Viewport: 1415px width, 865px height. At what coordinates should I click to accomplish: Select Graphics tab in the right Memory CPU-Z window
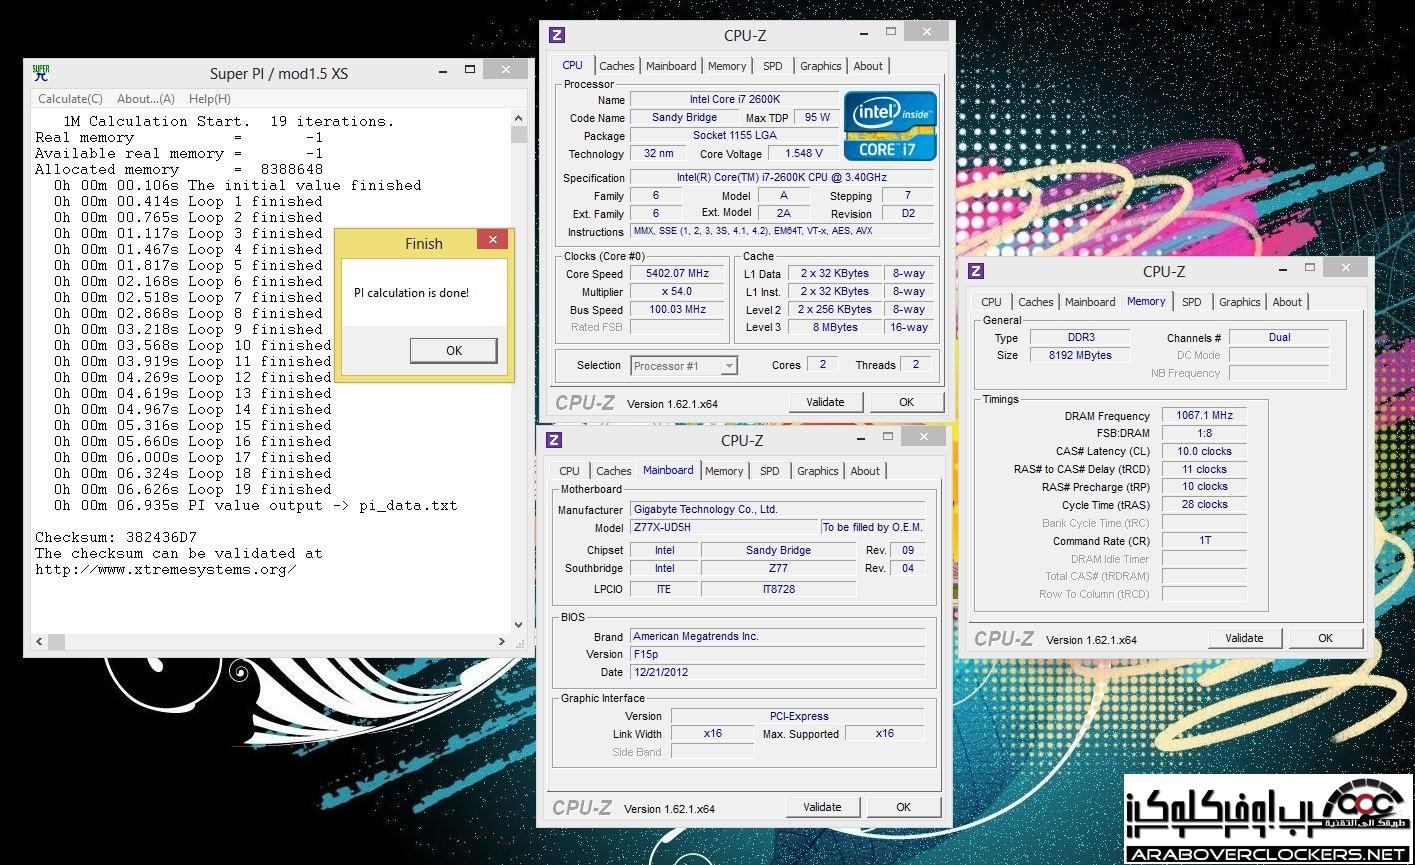coord(1239,302)
